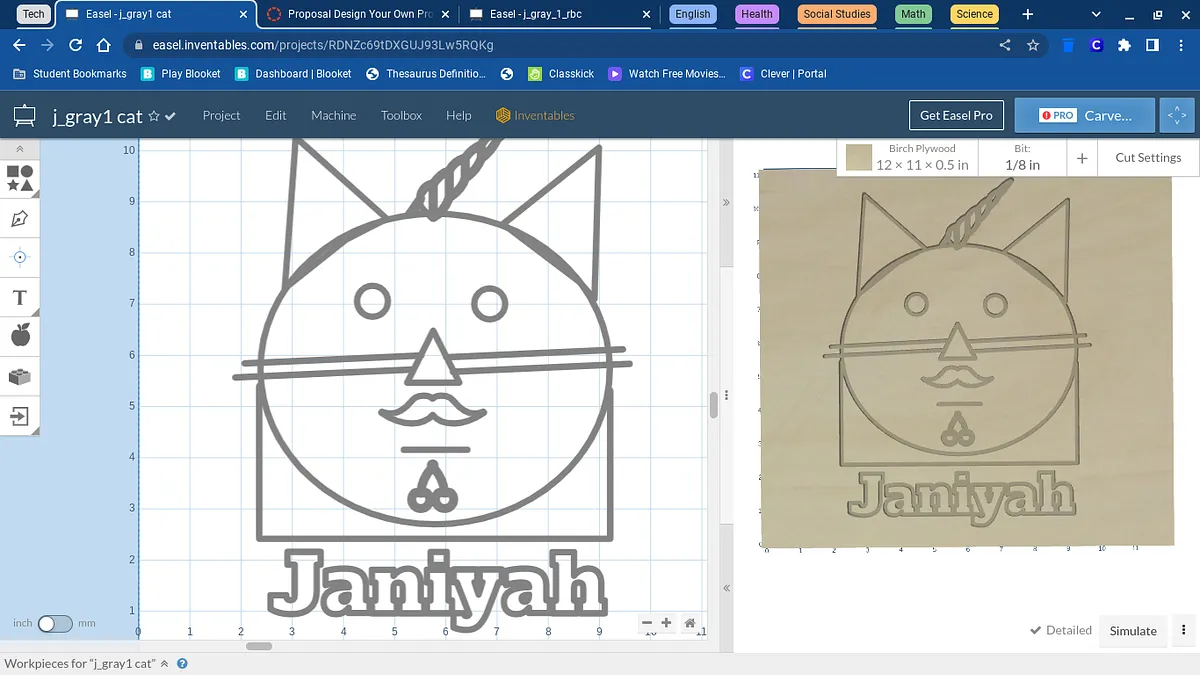Star the j_gray1 cat project
The height and width of the screenshot is (675, 1200).
tap(154, 116)
